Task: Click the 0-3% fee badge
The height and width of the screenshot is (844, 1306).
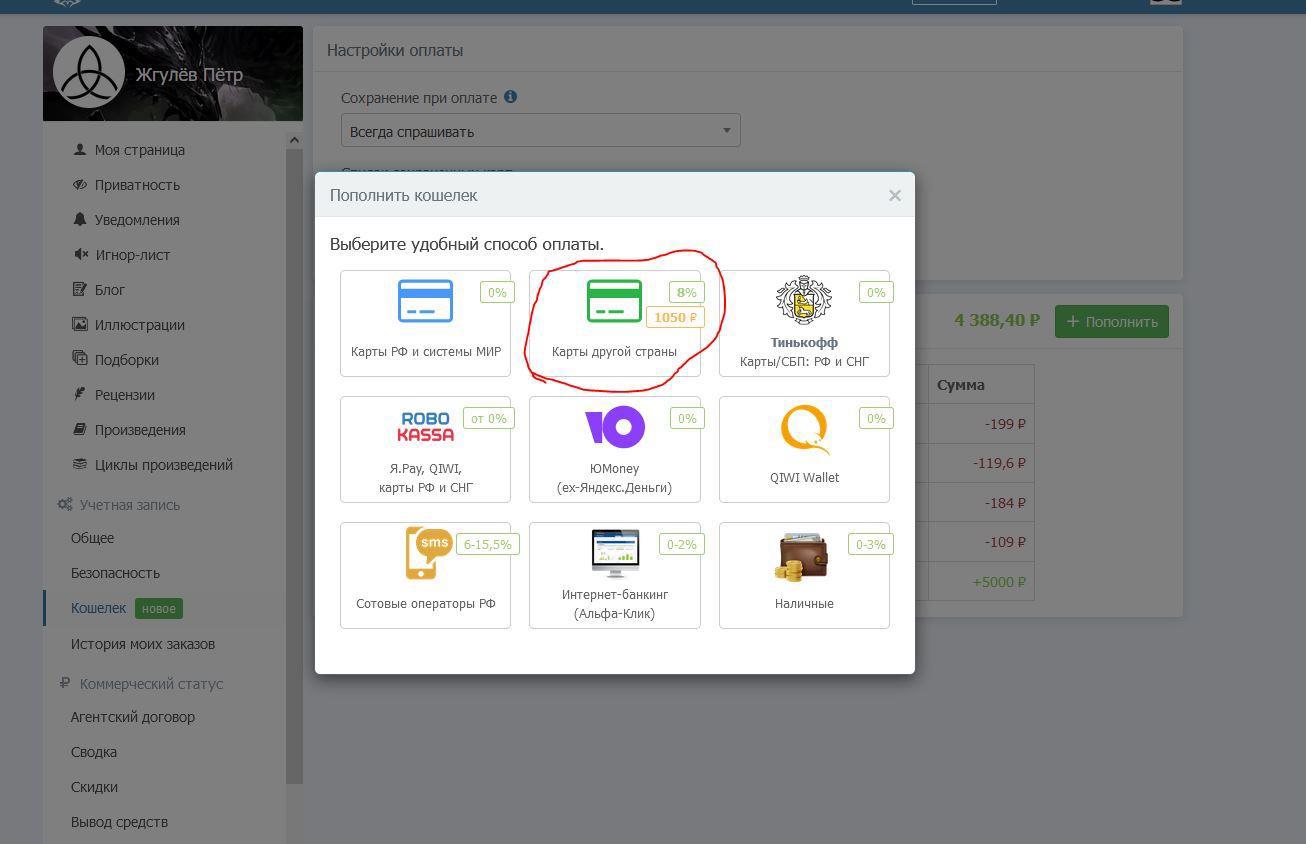Action: click(x=871, y=544)
